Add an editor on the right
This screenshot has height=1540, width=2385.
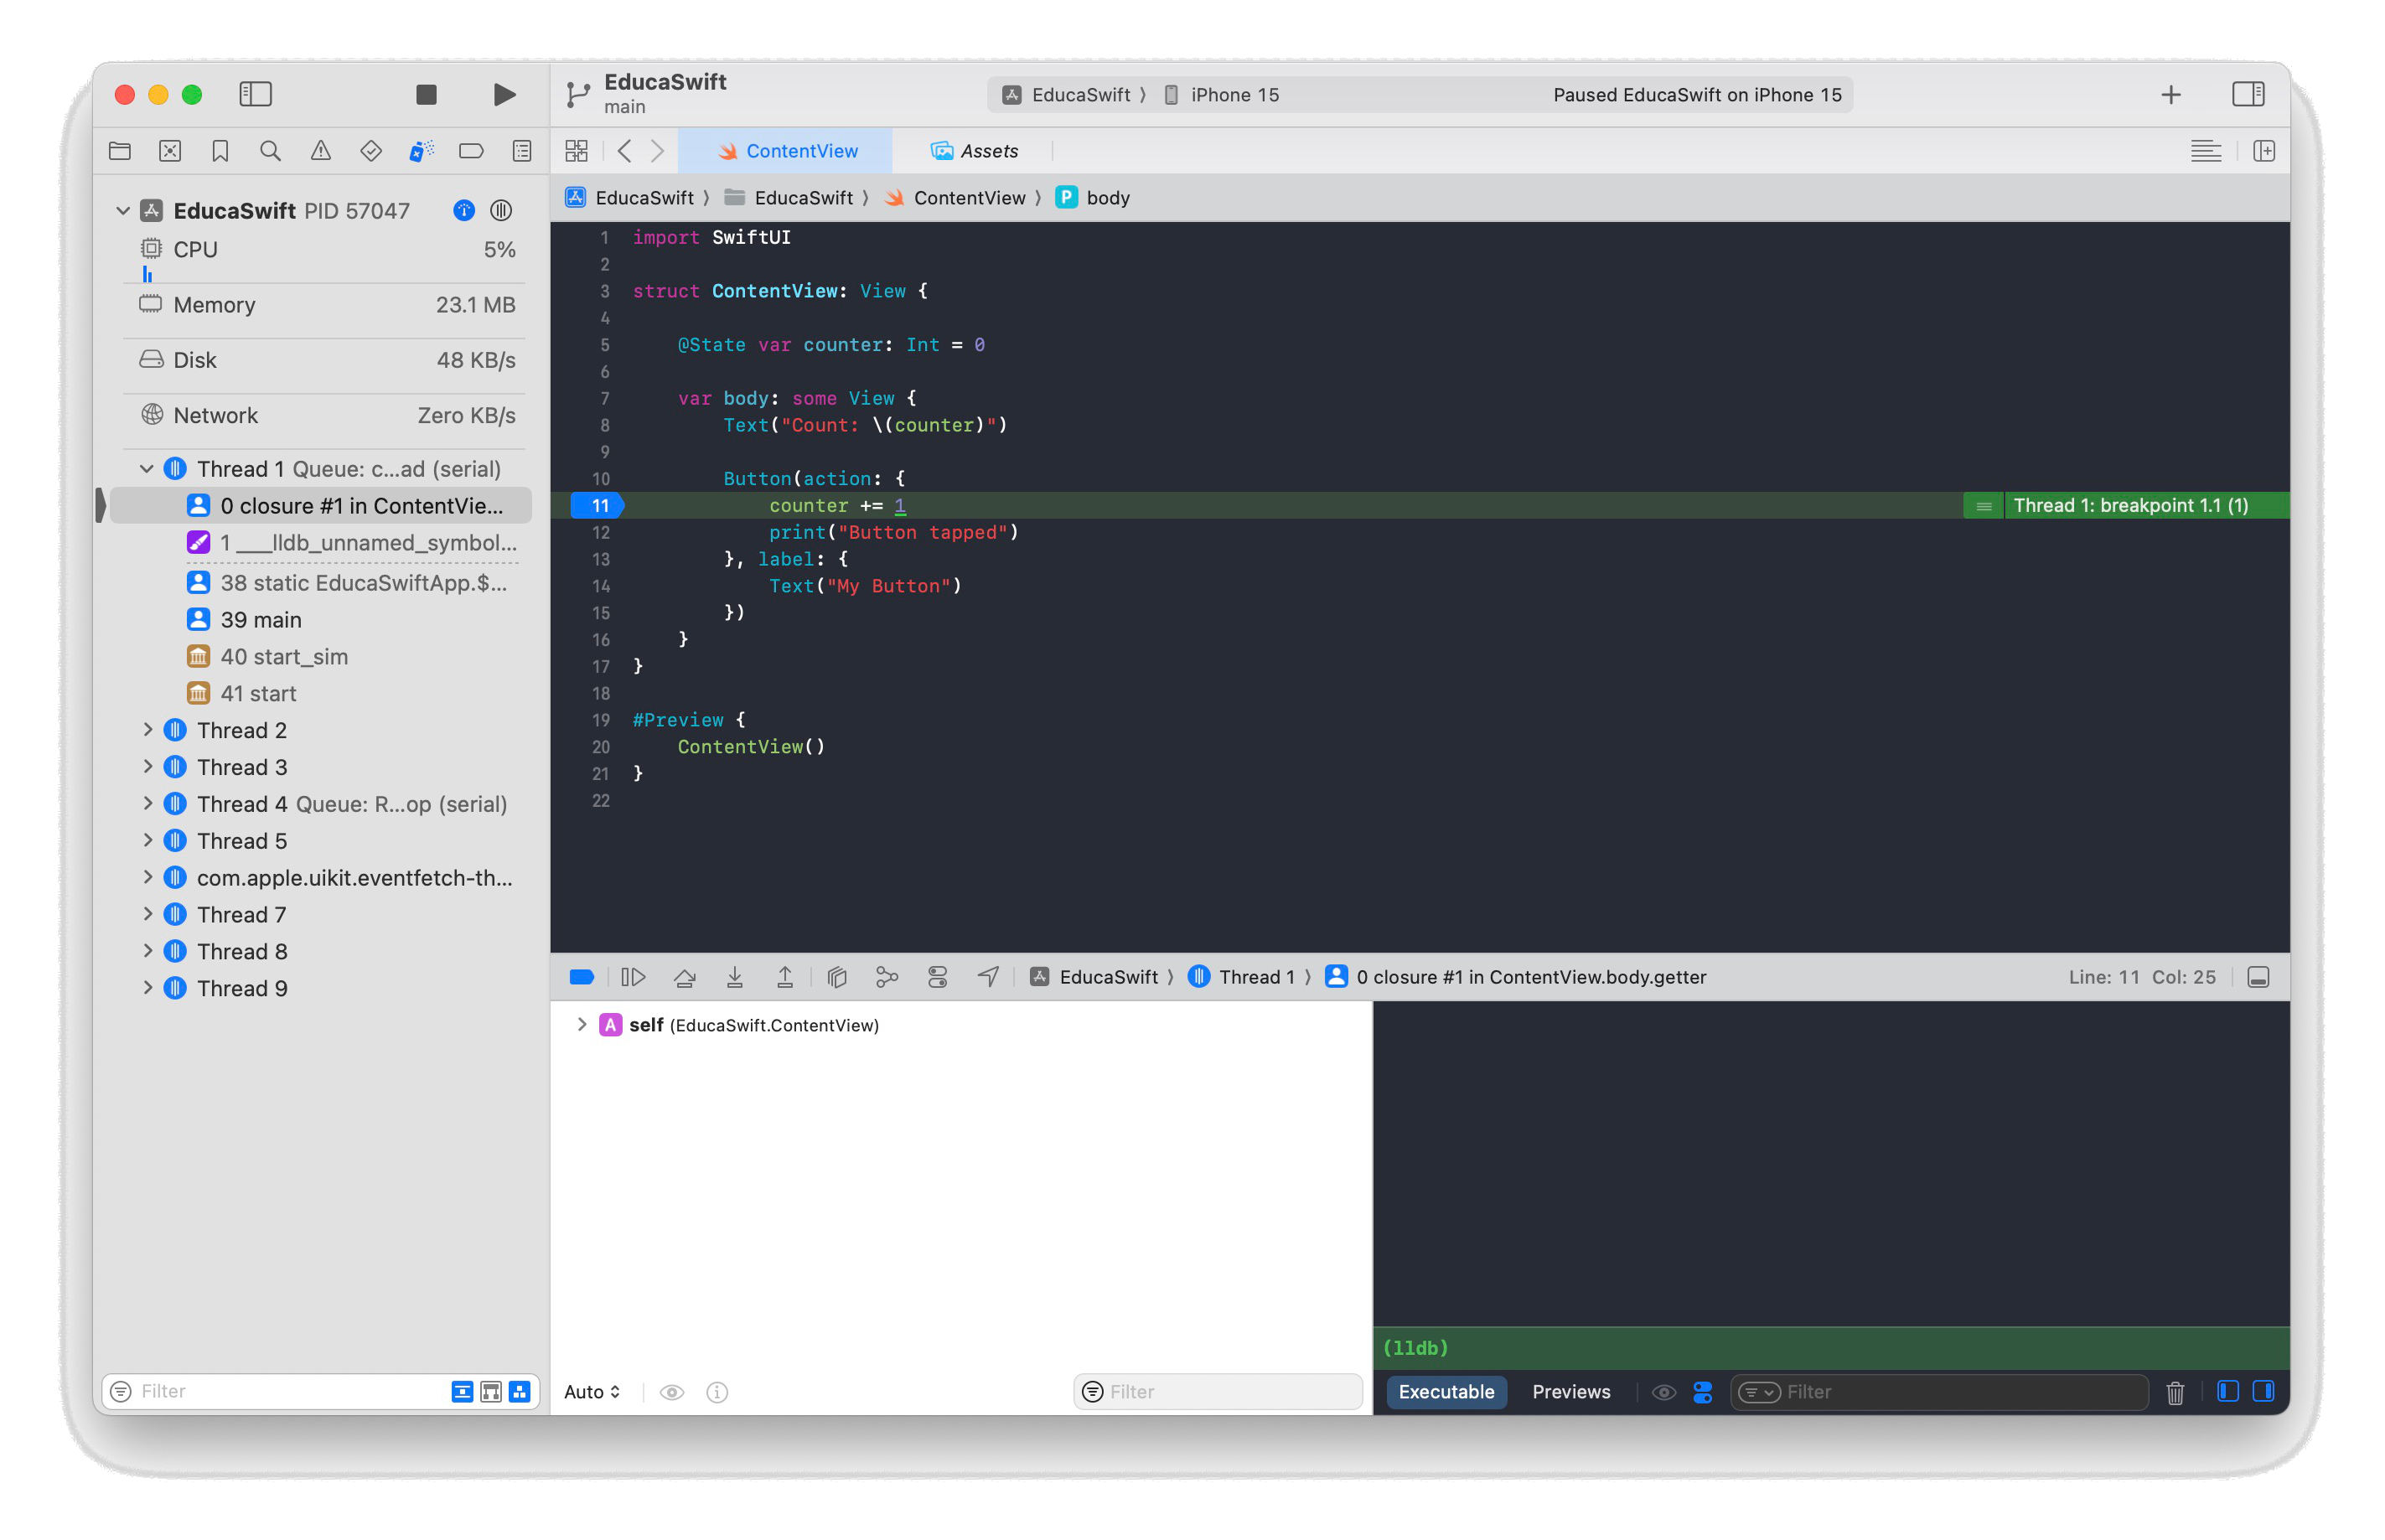point(2264,151)
